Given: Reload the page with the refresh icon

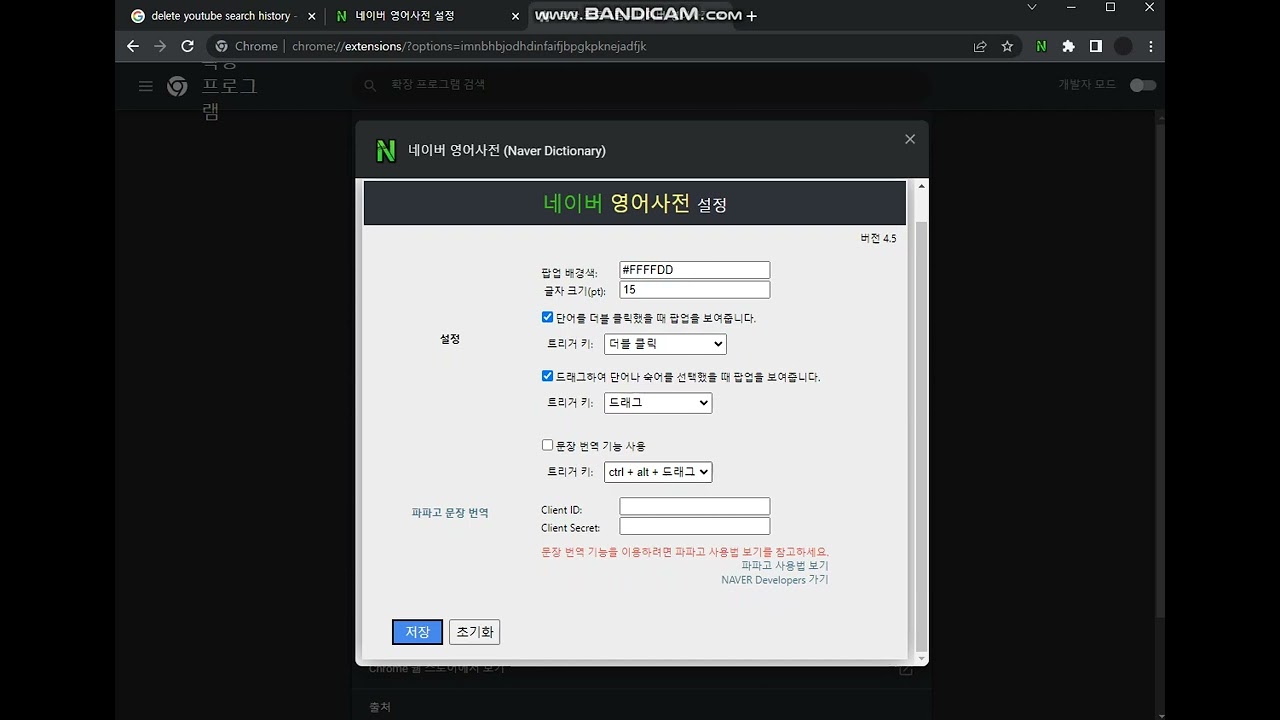Looking at the screenshot, I should tap(187, 46).
